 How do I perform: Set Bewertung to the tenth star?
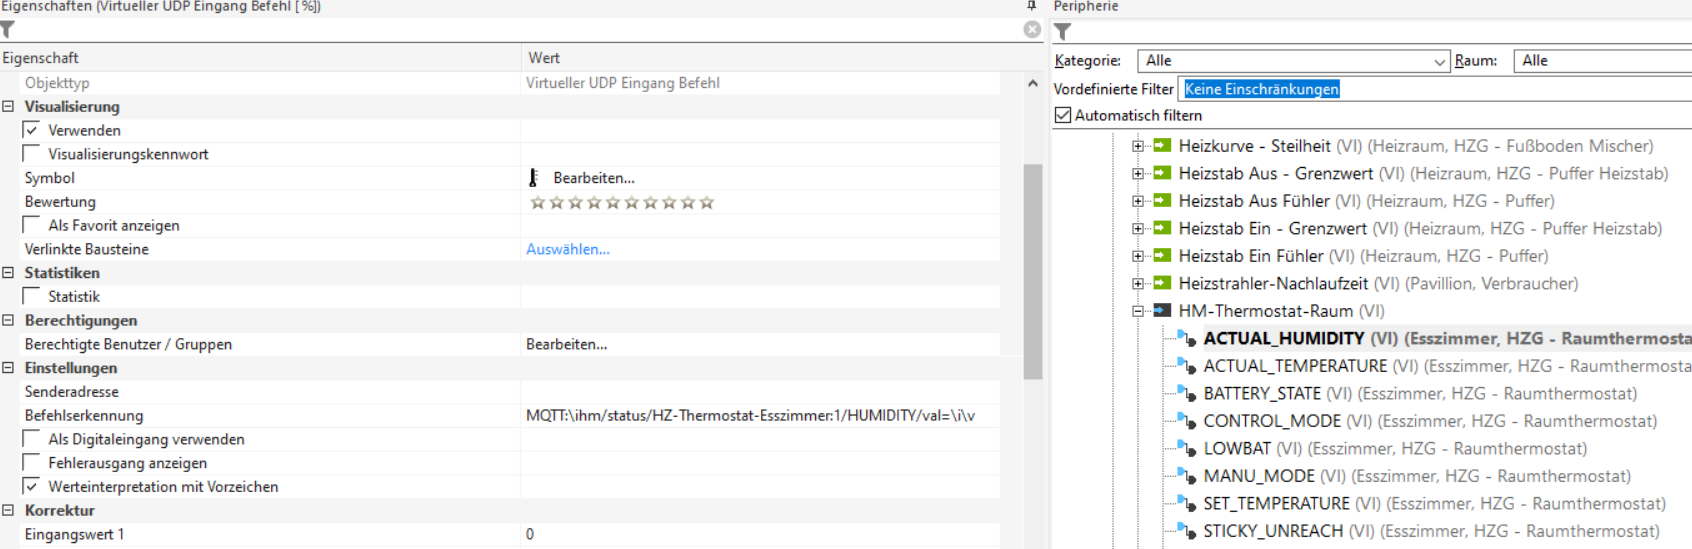click(707, 202)
